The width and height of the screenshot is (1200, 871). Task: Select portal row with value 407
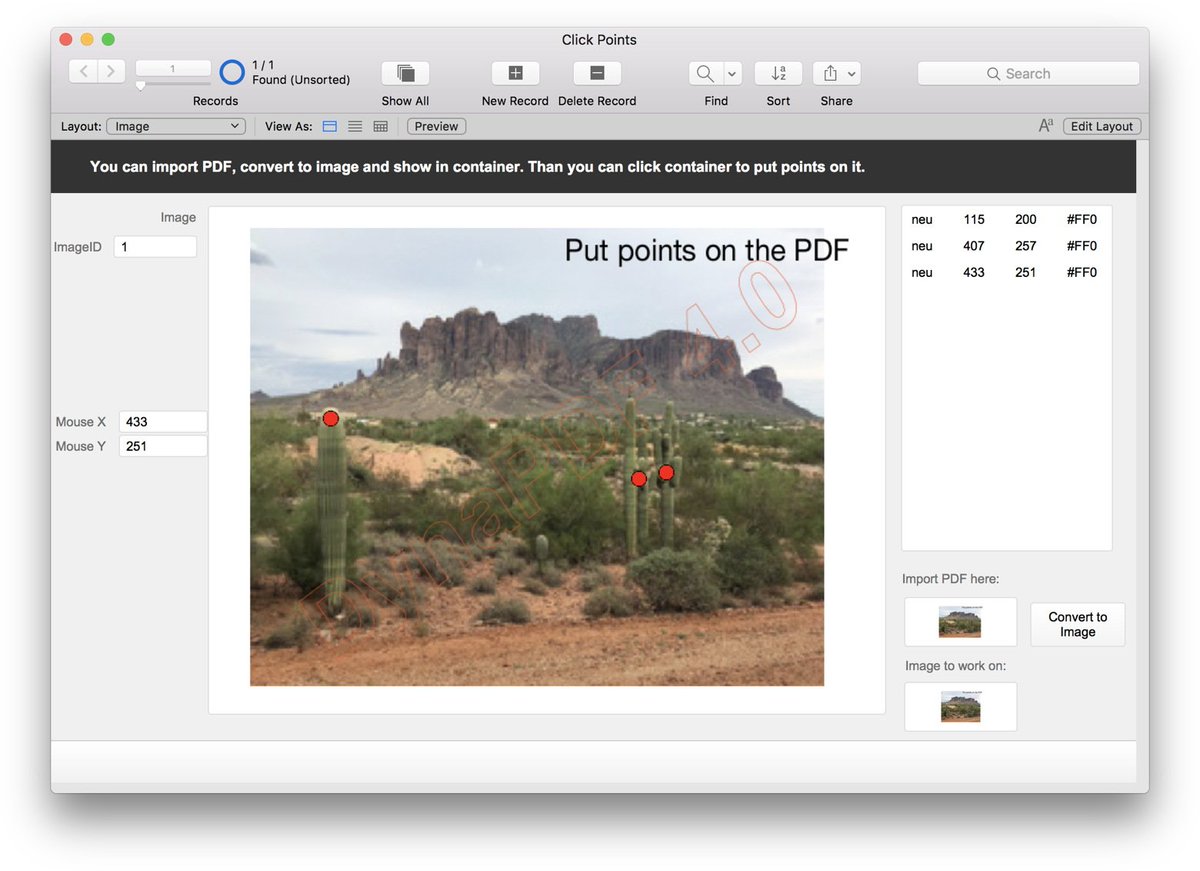tap(1006, 246)
